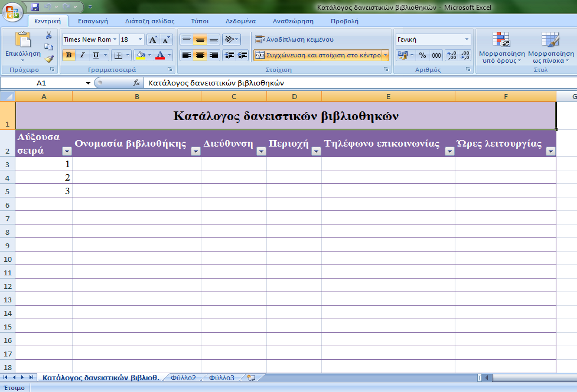Switch to Κεντρική ribbon tab
The width and height of the screenshot is (577, 392).
tap(48, 21)
